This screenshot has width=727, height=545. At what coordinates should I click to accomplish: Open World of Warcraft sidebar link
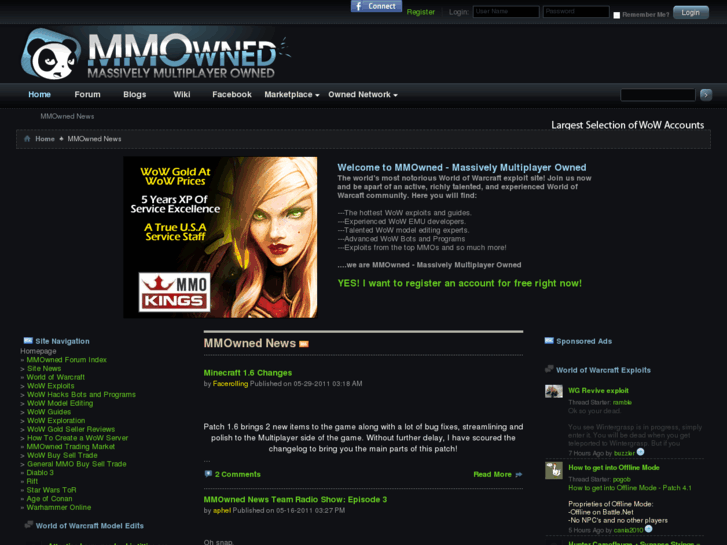pos(56,378)
